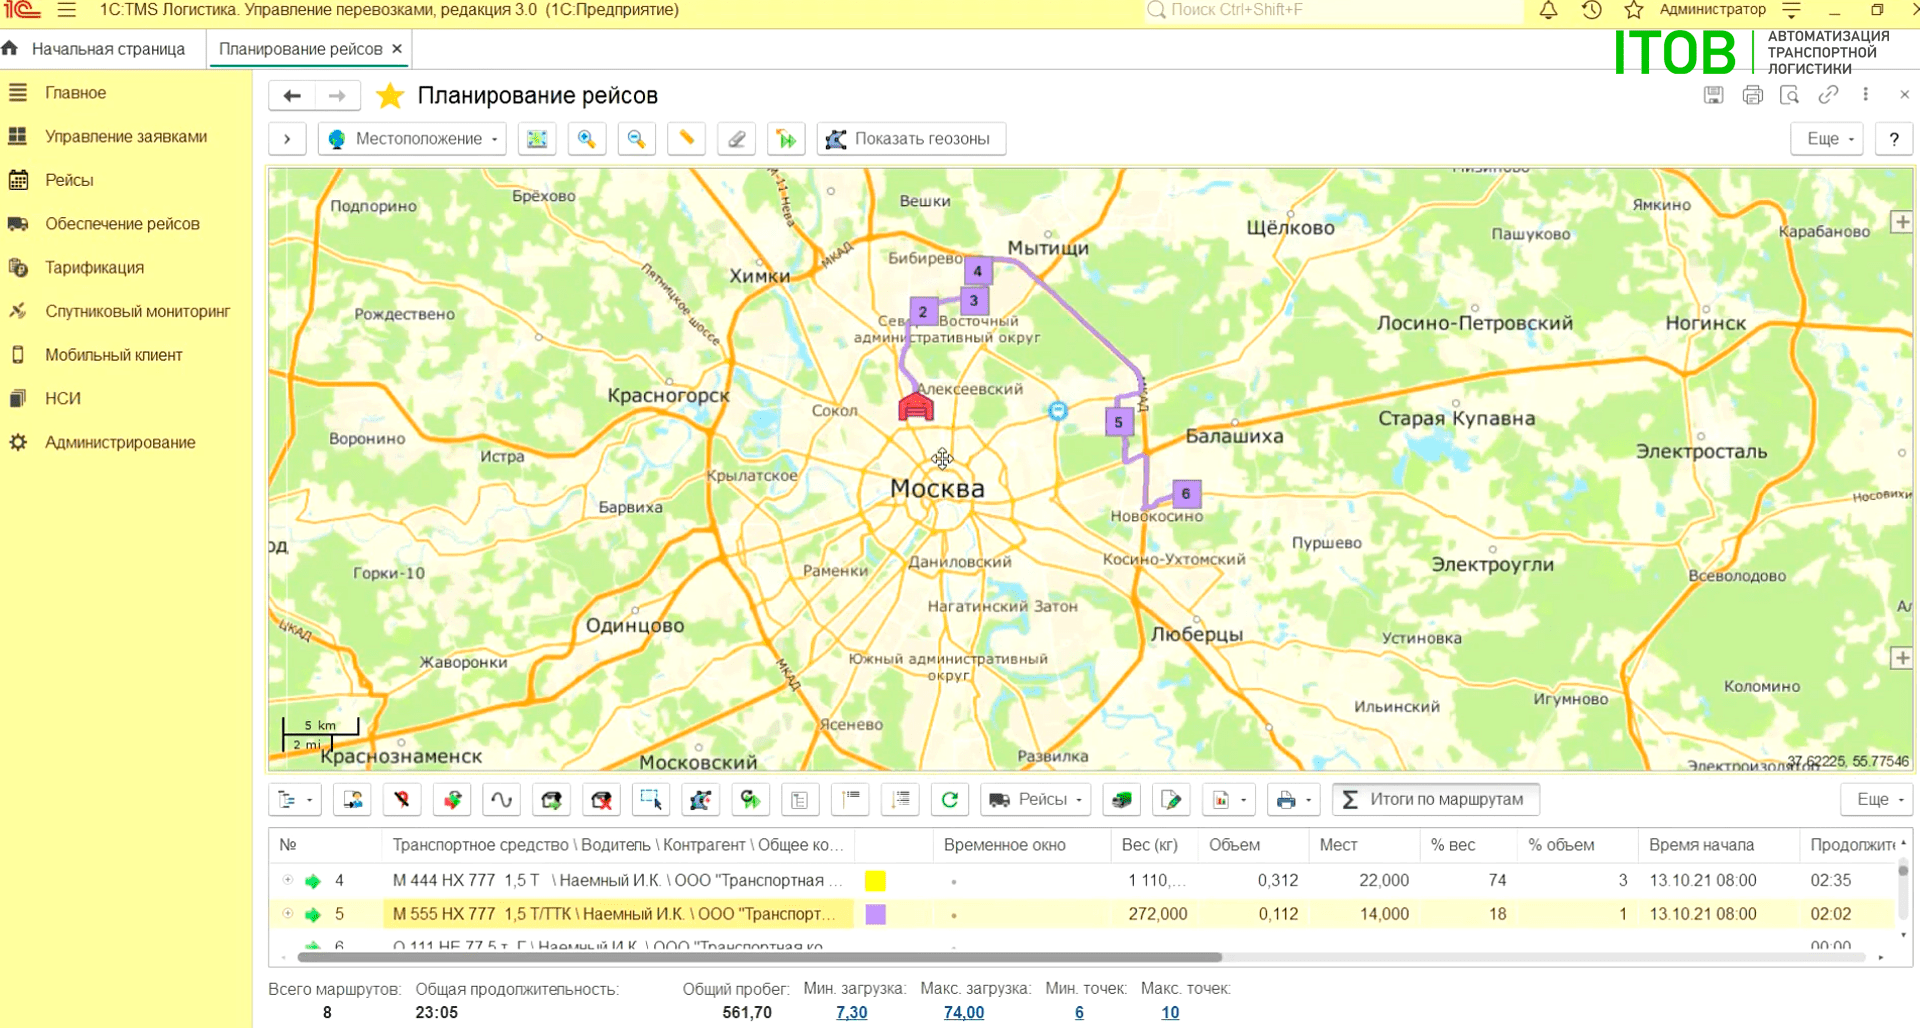Open Управление заявками in the sidebar
1920x1028 pixels.
(x=126, y=137)
